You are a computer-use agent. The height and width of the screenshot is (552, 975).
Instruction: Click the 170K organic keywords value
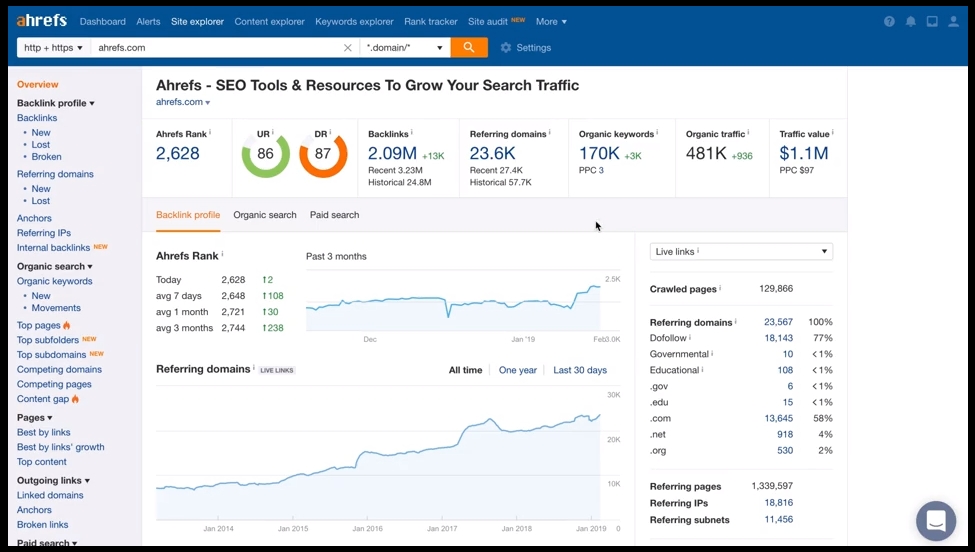[599, 153]
